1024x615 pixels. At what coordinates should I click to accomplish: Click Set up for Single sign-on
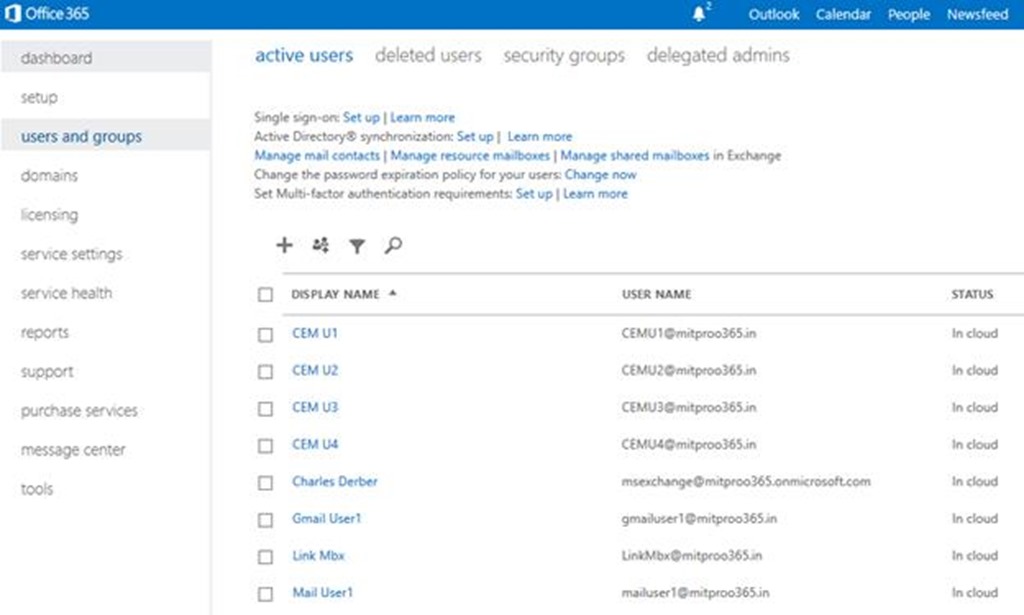point(361,118)
